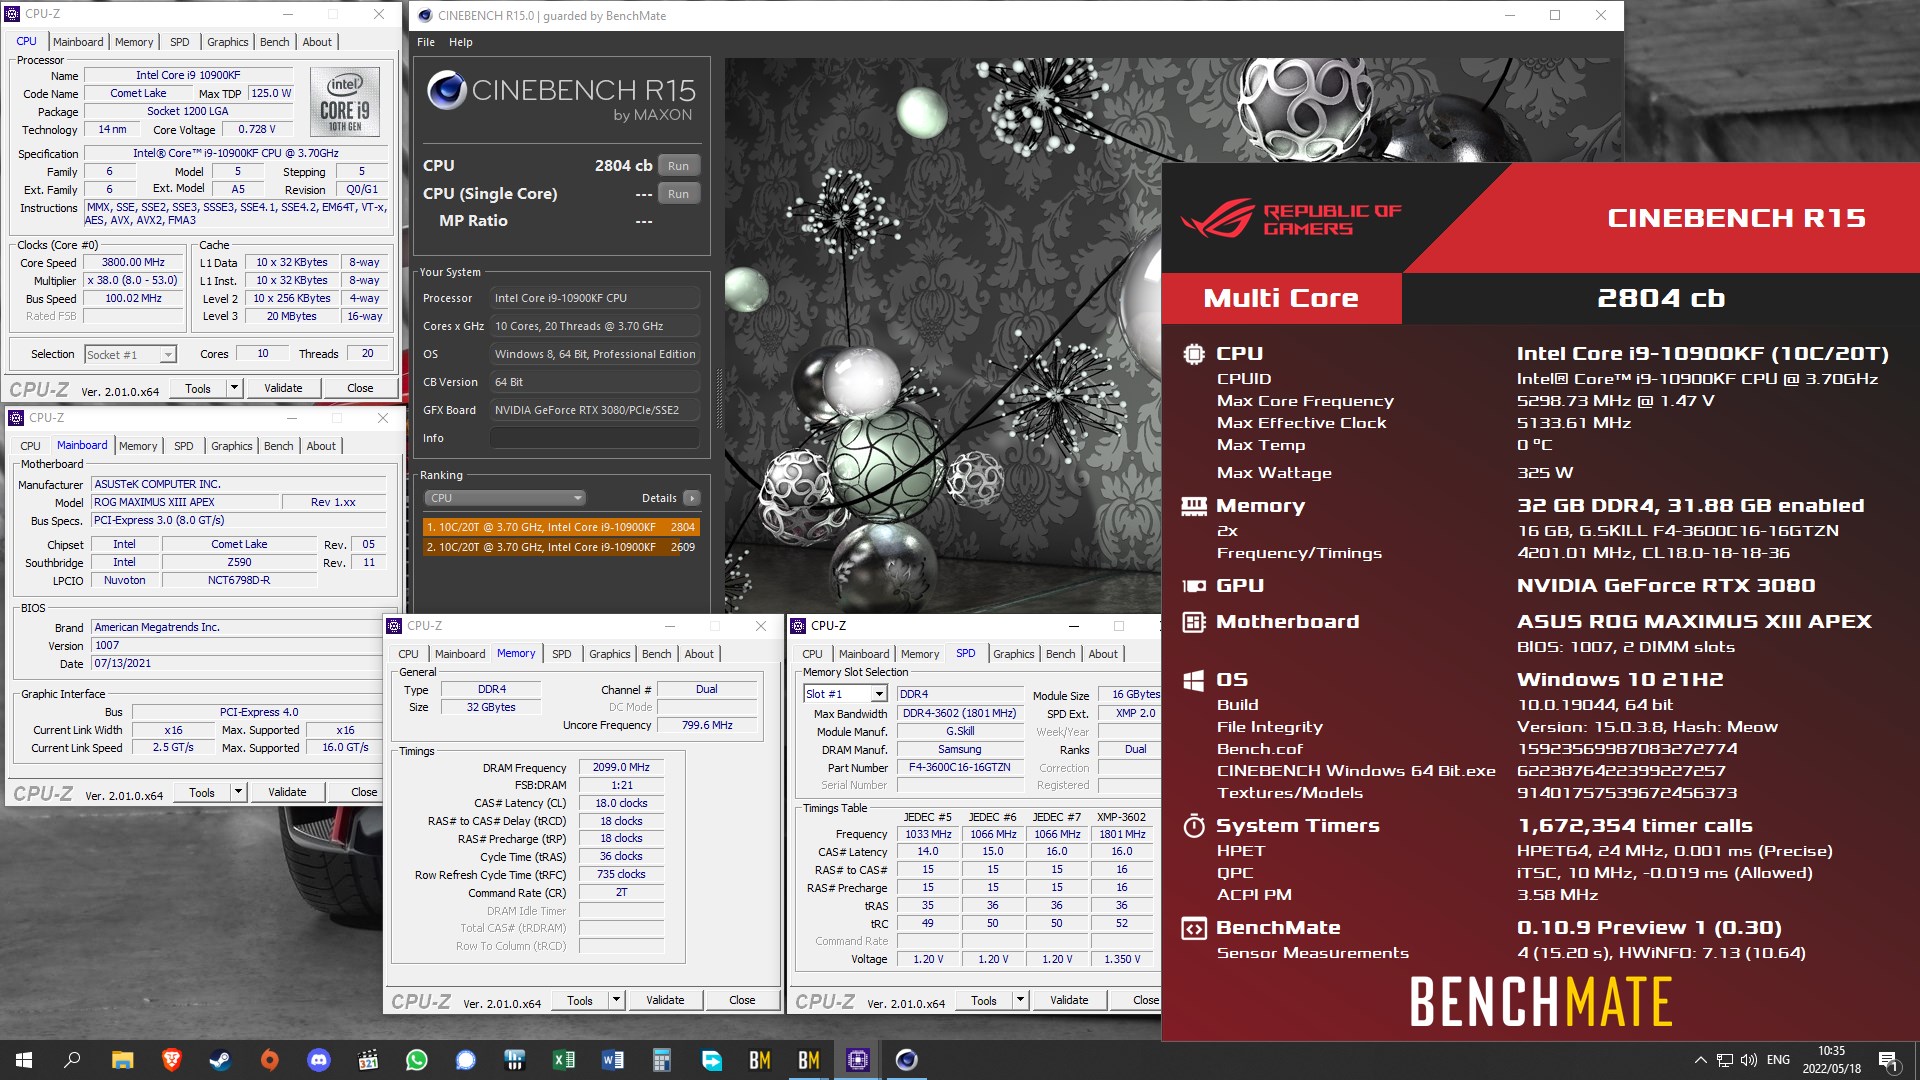The image size is (1920, 1080).
Task: Click the Motherboard icon in BenchMate panel
Action: pos(1193,622)
